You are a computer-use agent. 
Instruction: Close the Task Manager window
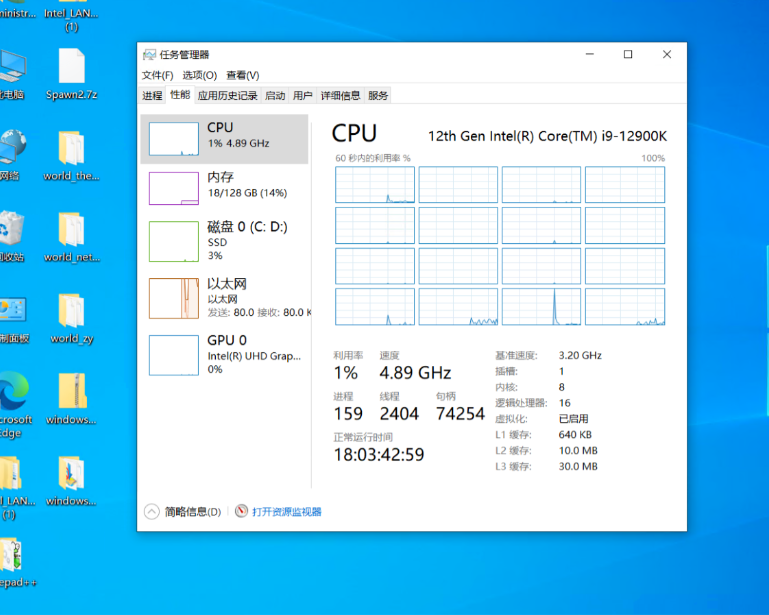[667, 54]
